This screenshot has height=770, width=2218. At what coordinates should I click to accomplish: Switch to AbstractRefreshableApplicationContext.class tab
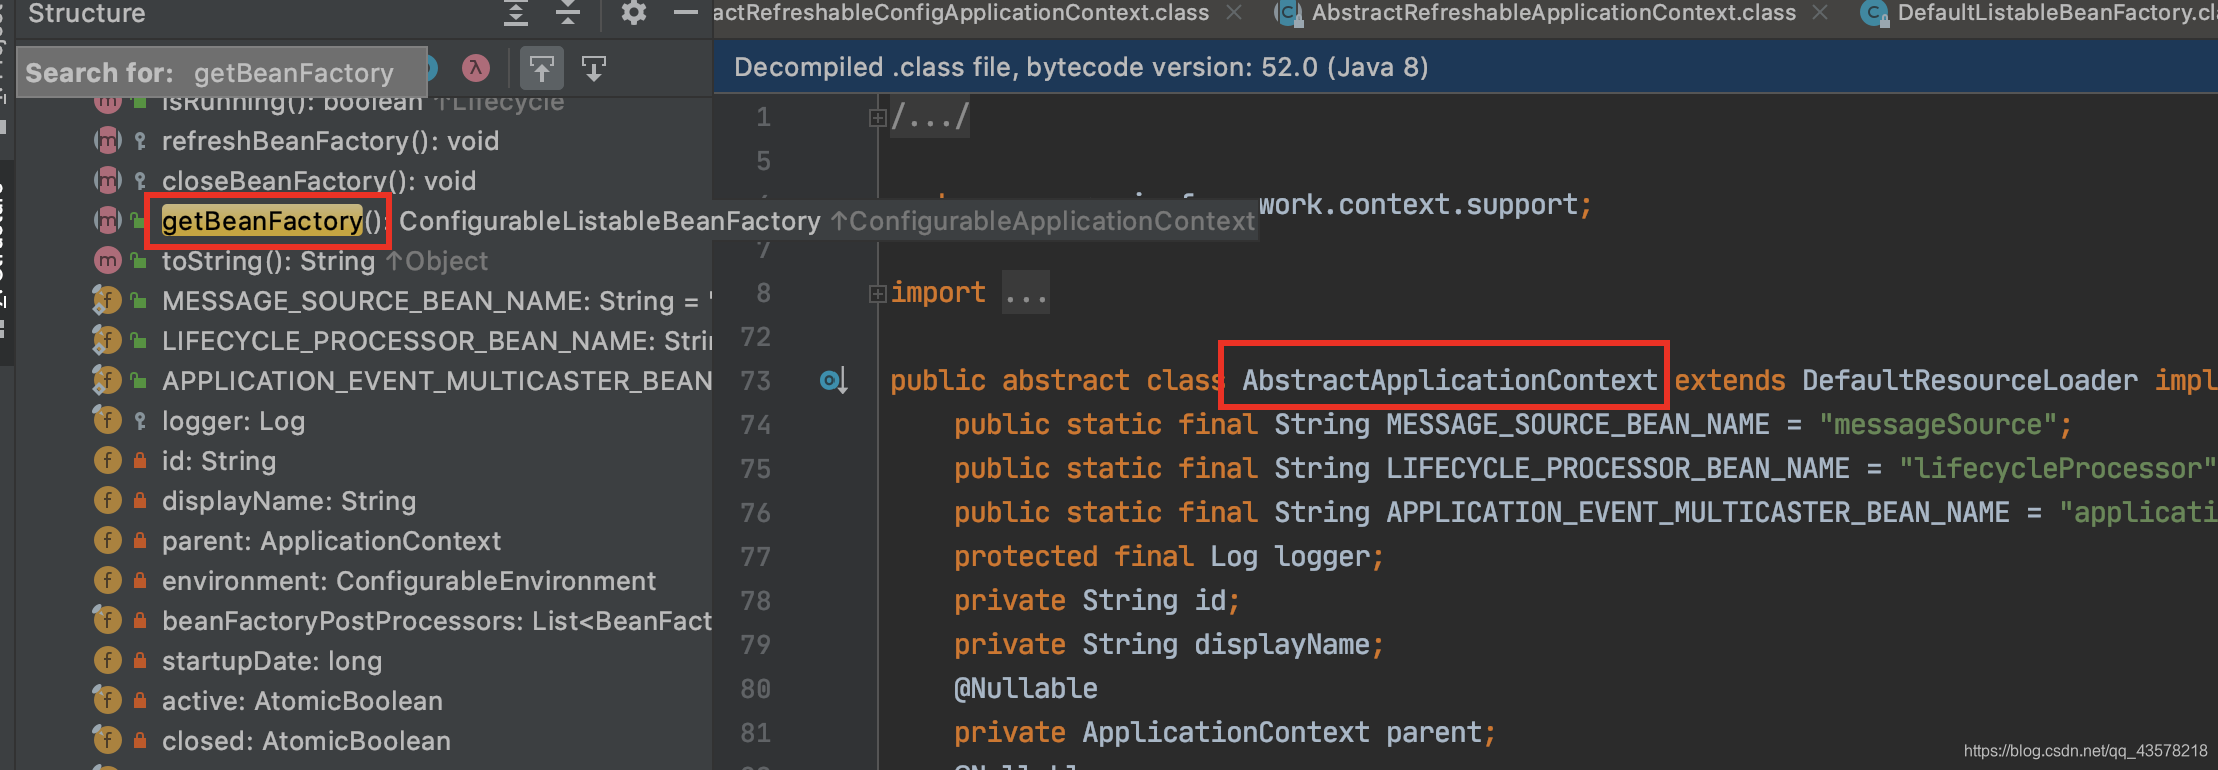pos(1553,13)
